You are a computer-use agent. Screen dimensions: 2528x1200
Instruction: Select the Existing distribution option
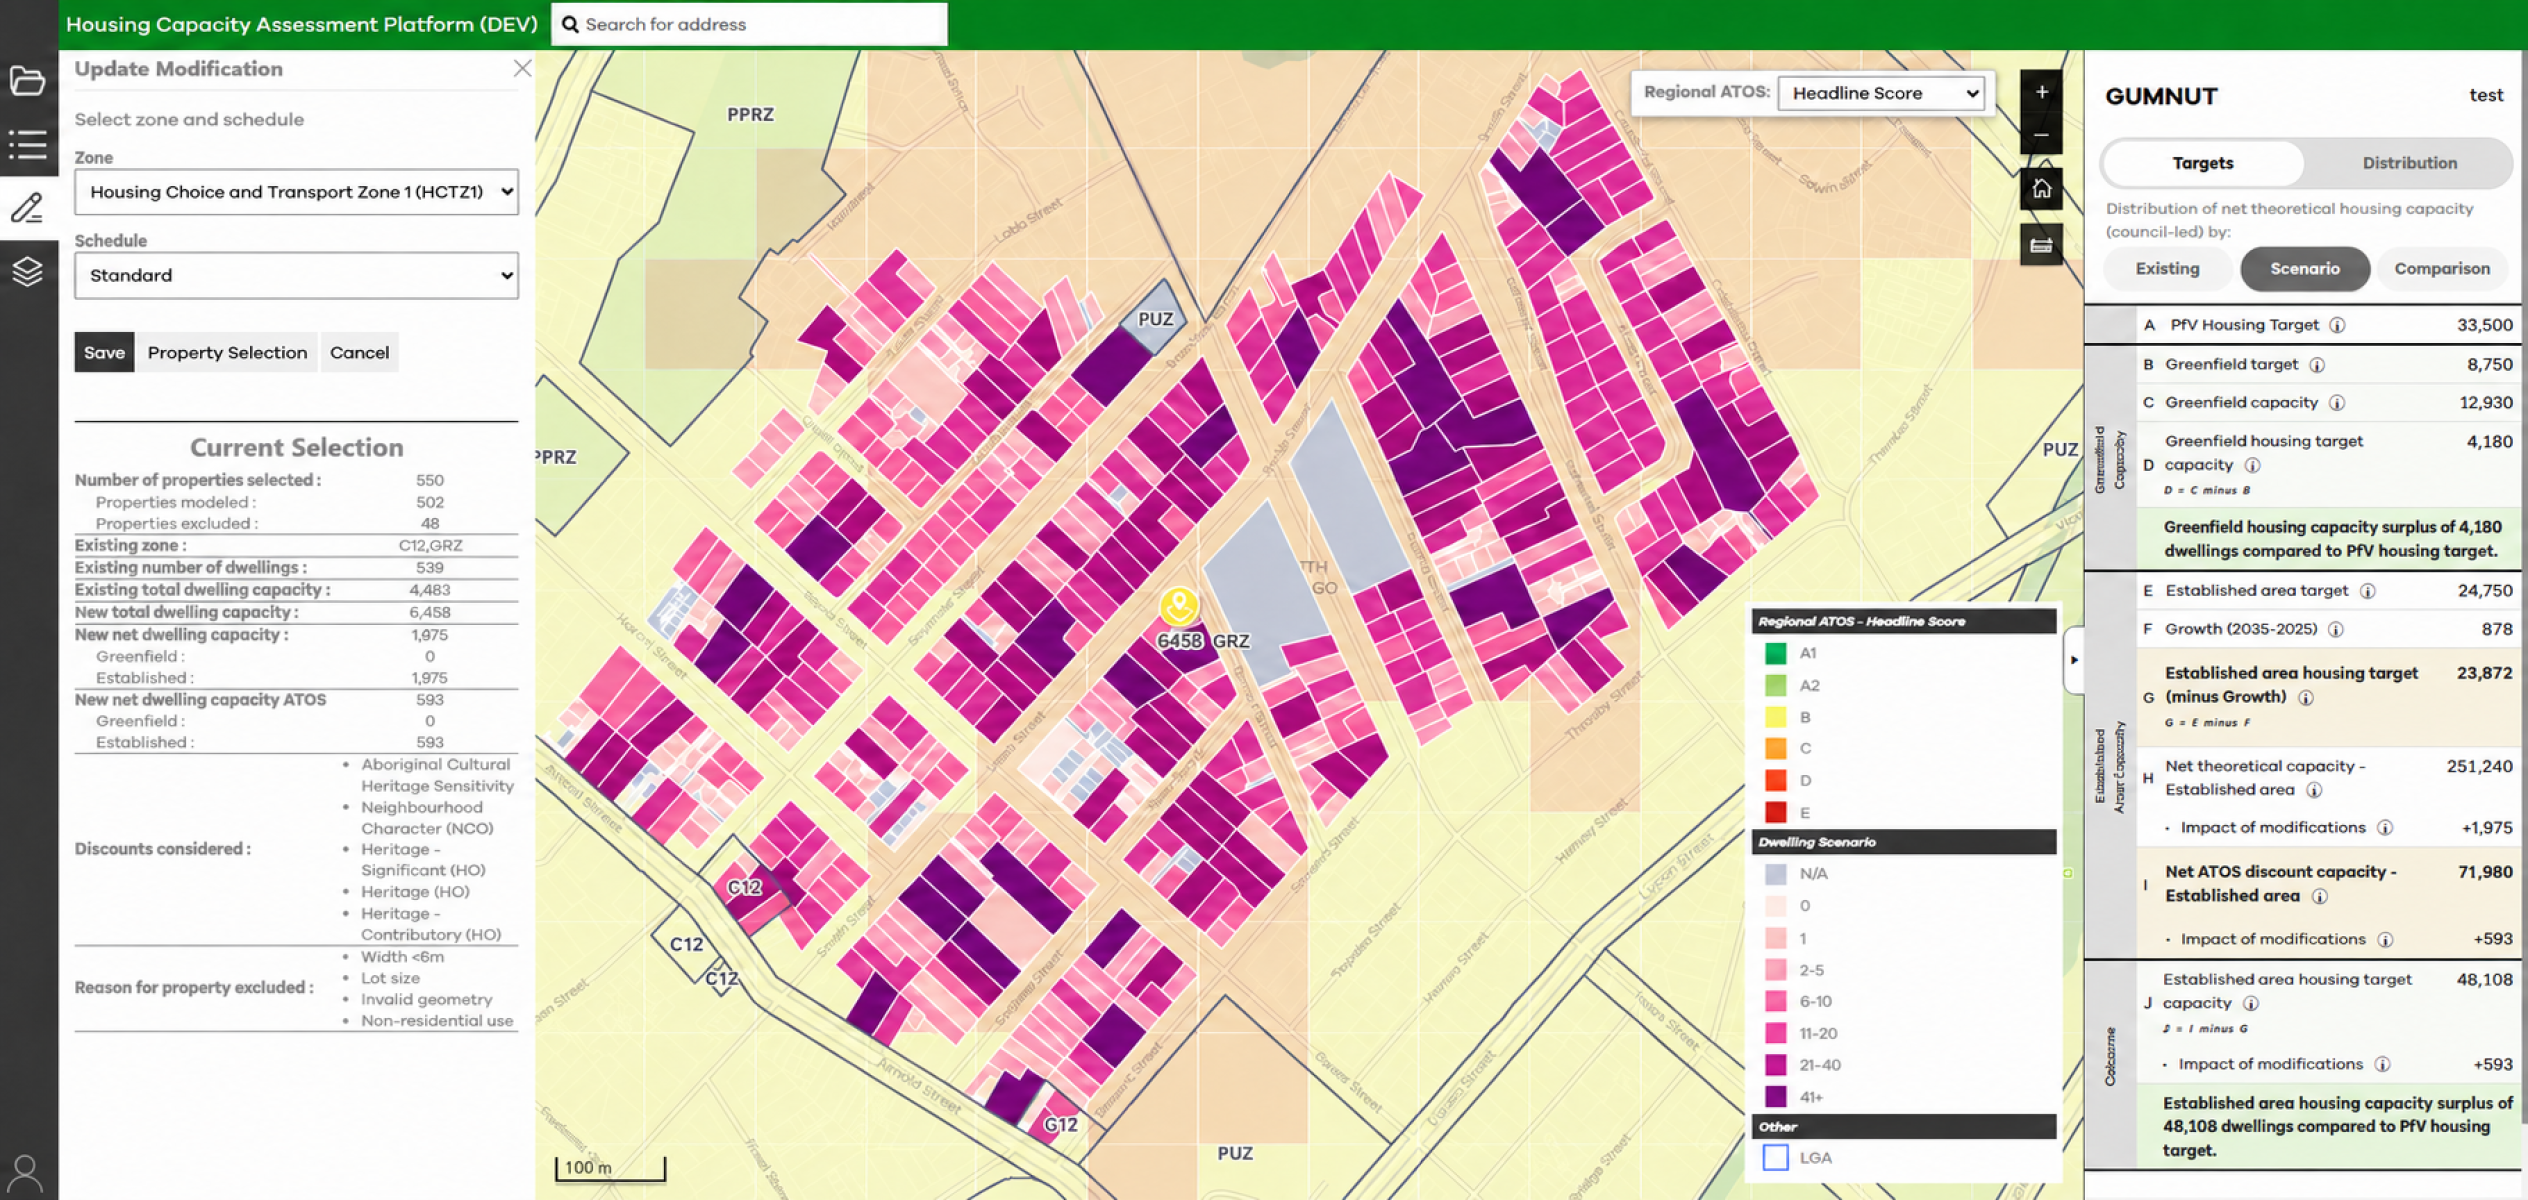coord(2167,269)
